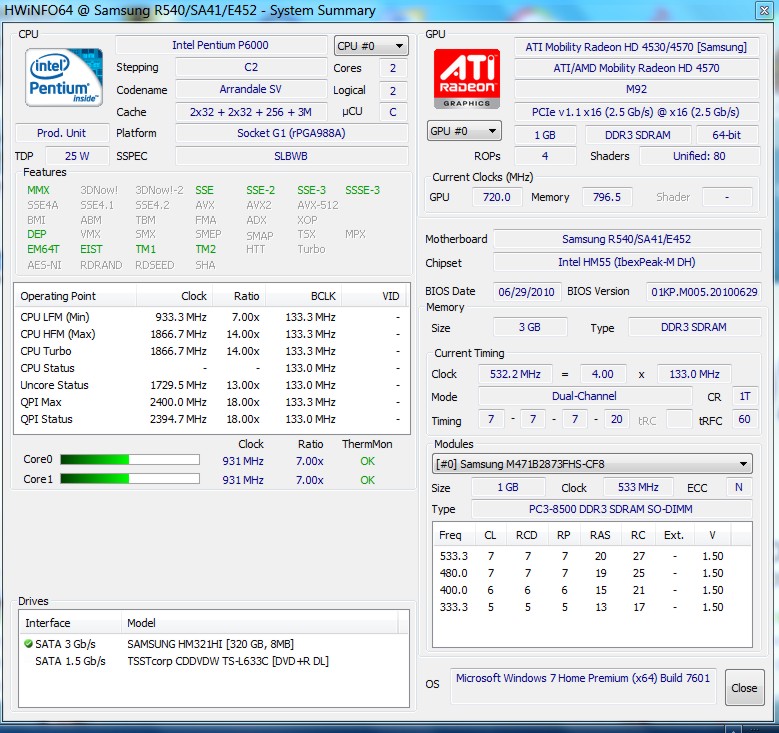This screenshot has width=779, height=733.
Task: Click the BIOS Date 06/29/2010 field
Action: 527,292
